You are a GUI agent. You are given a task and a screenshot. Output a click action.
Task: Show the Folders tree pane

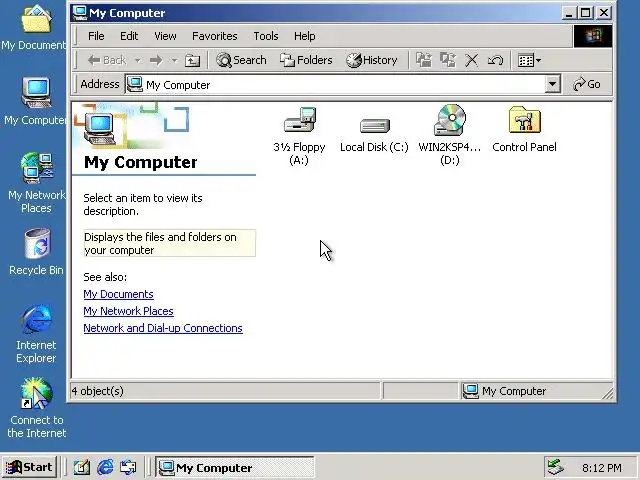coord(306,60)
